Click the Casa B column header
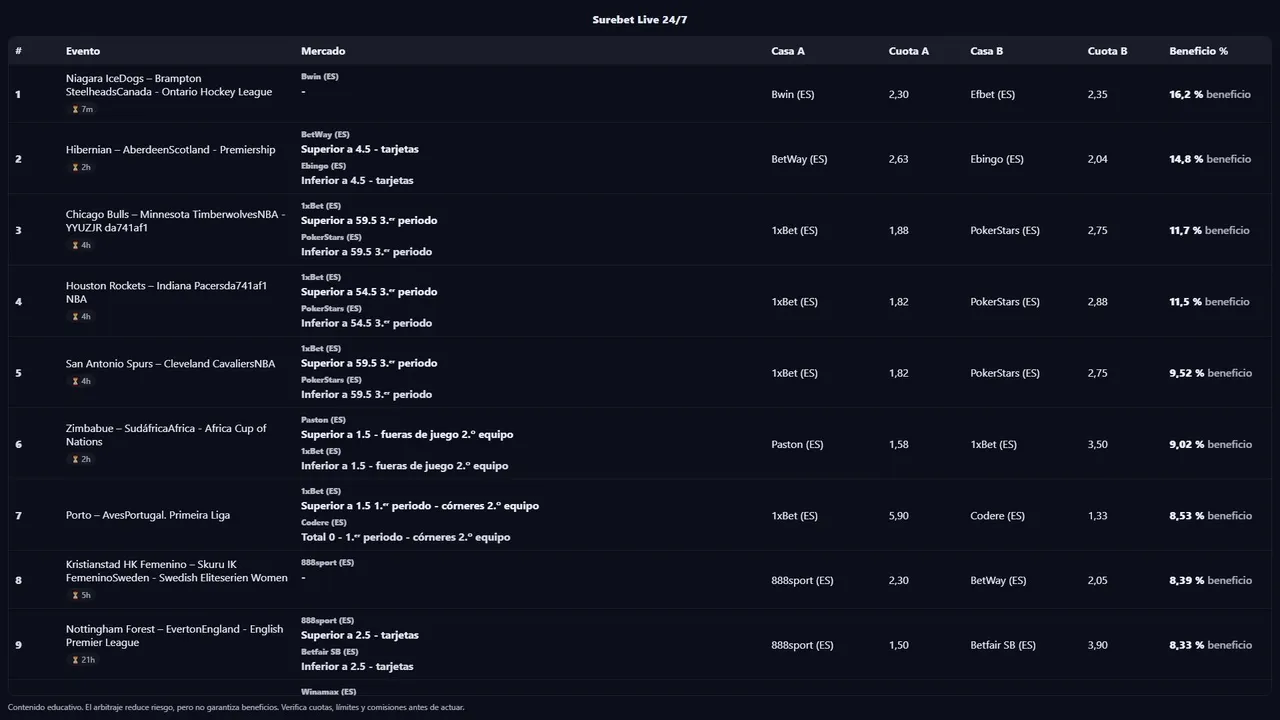1280x720 pixels. pos(986,51)
